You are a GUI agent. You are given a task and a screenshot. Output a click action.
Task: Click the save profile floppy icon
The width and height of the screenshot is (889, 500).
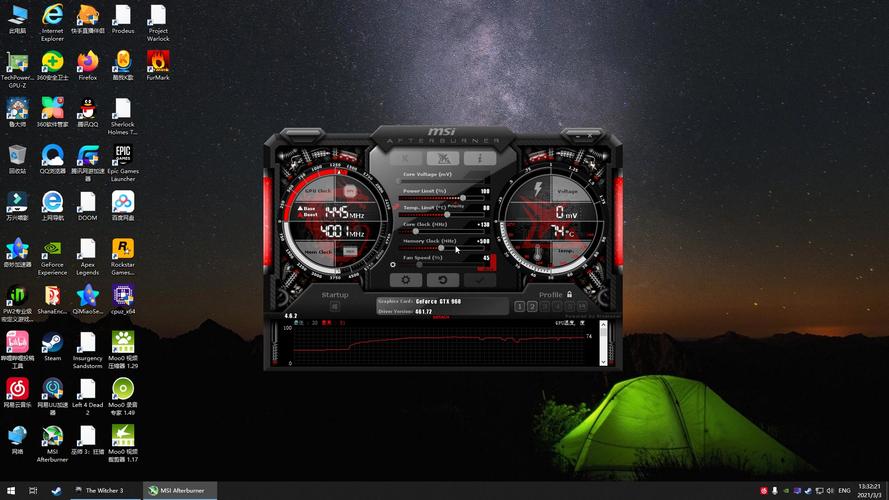(582, 307)
